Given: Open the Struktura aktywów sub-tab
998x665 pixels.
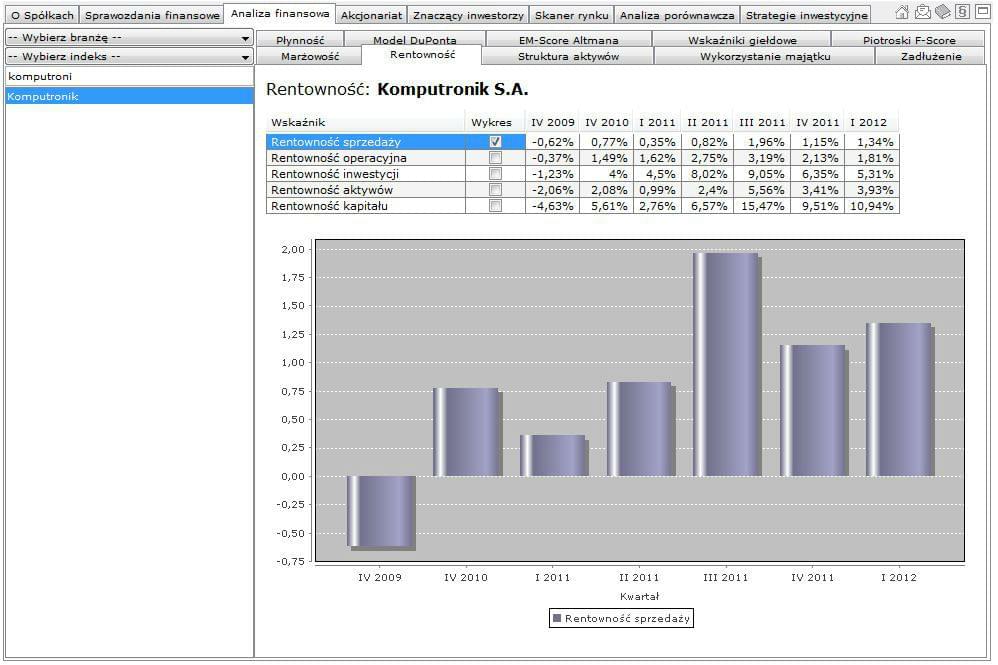Looking at the screenshot, I should [568, 57].
